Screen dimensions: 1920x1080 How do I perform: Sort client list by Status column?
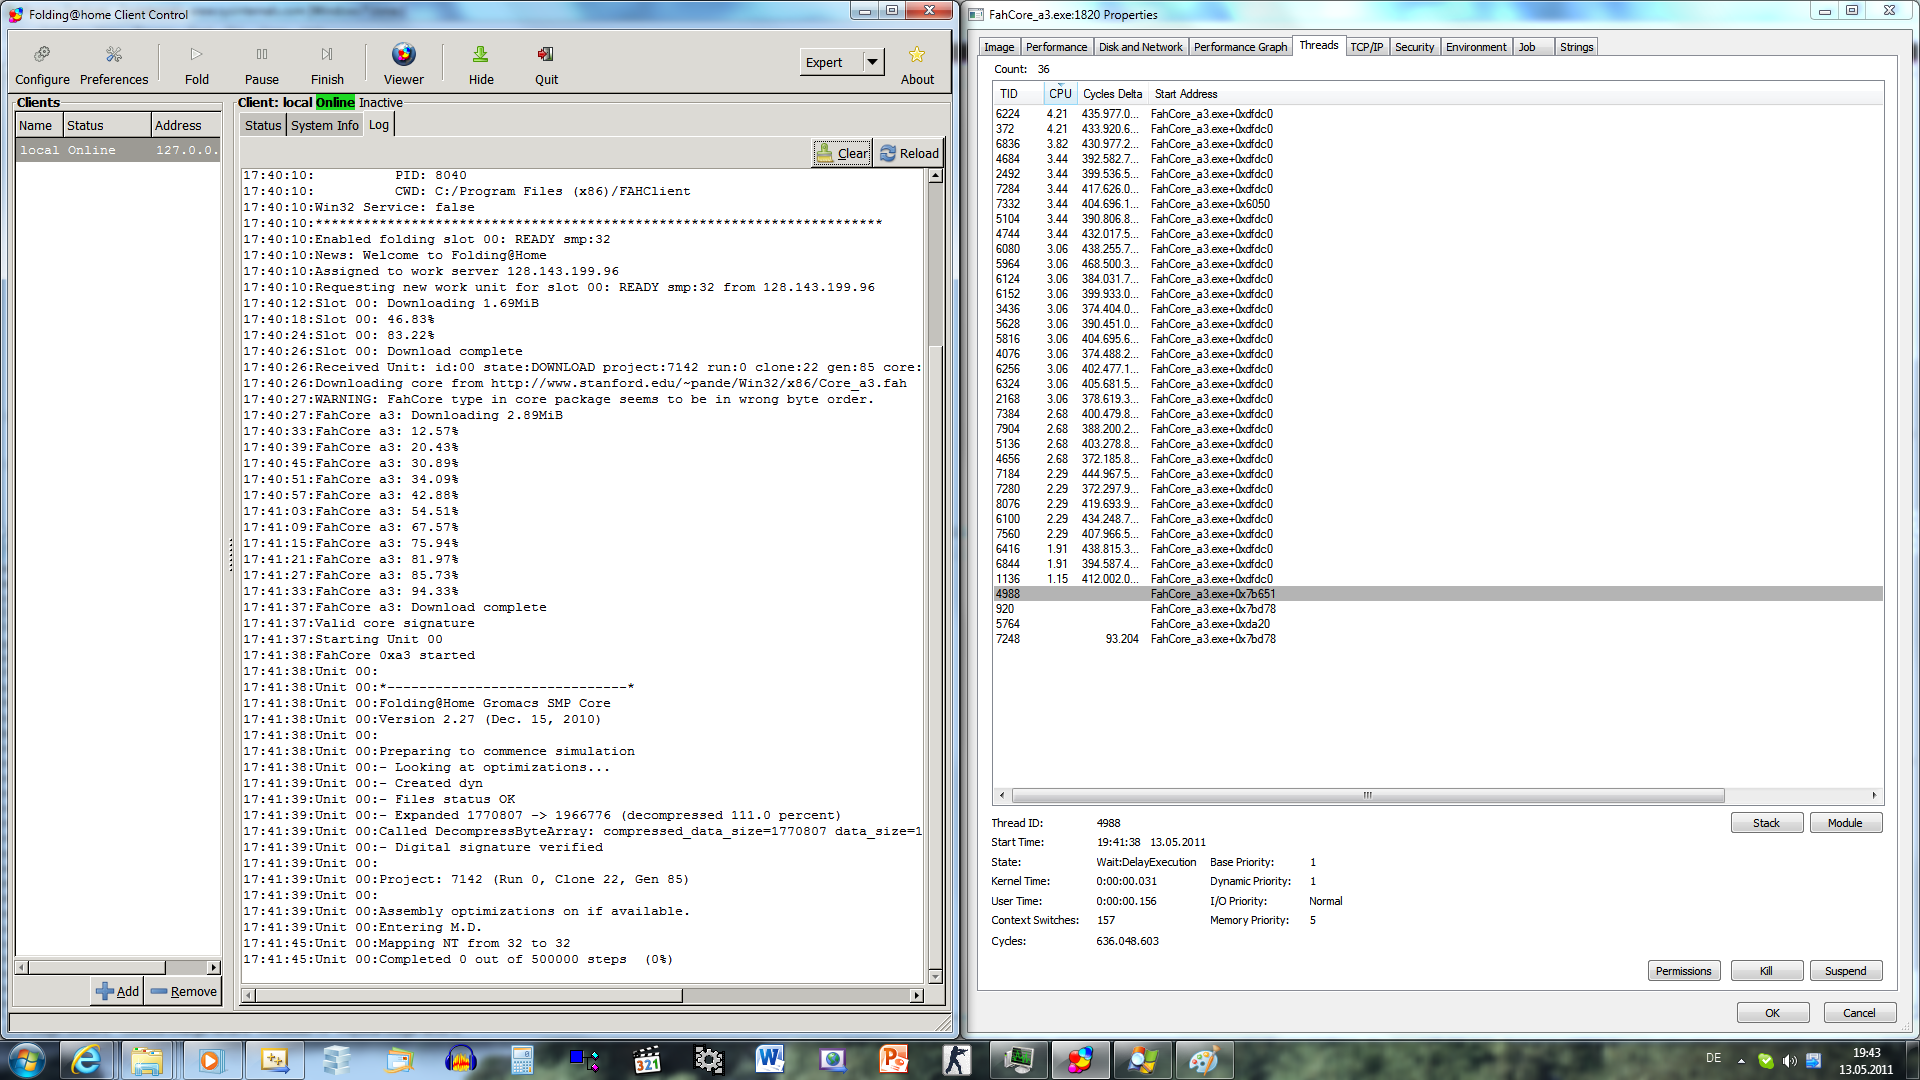pyautogui.click(x=106, y=126)
